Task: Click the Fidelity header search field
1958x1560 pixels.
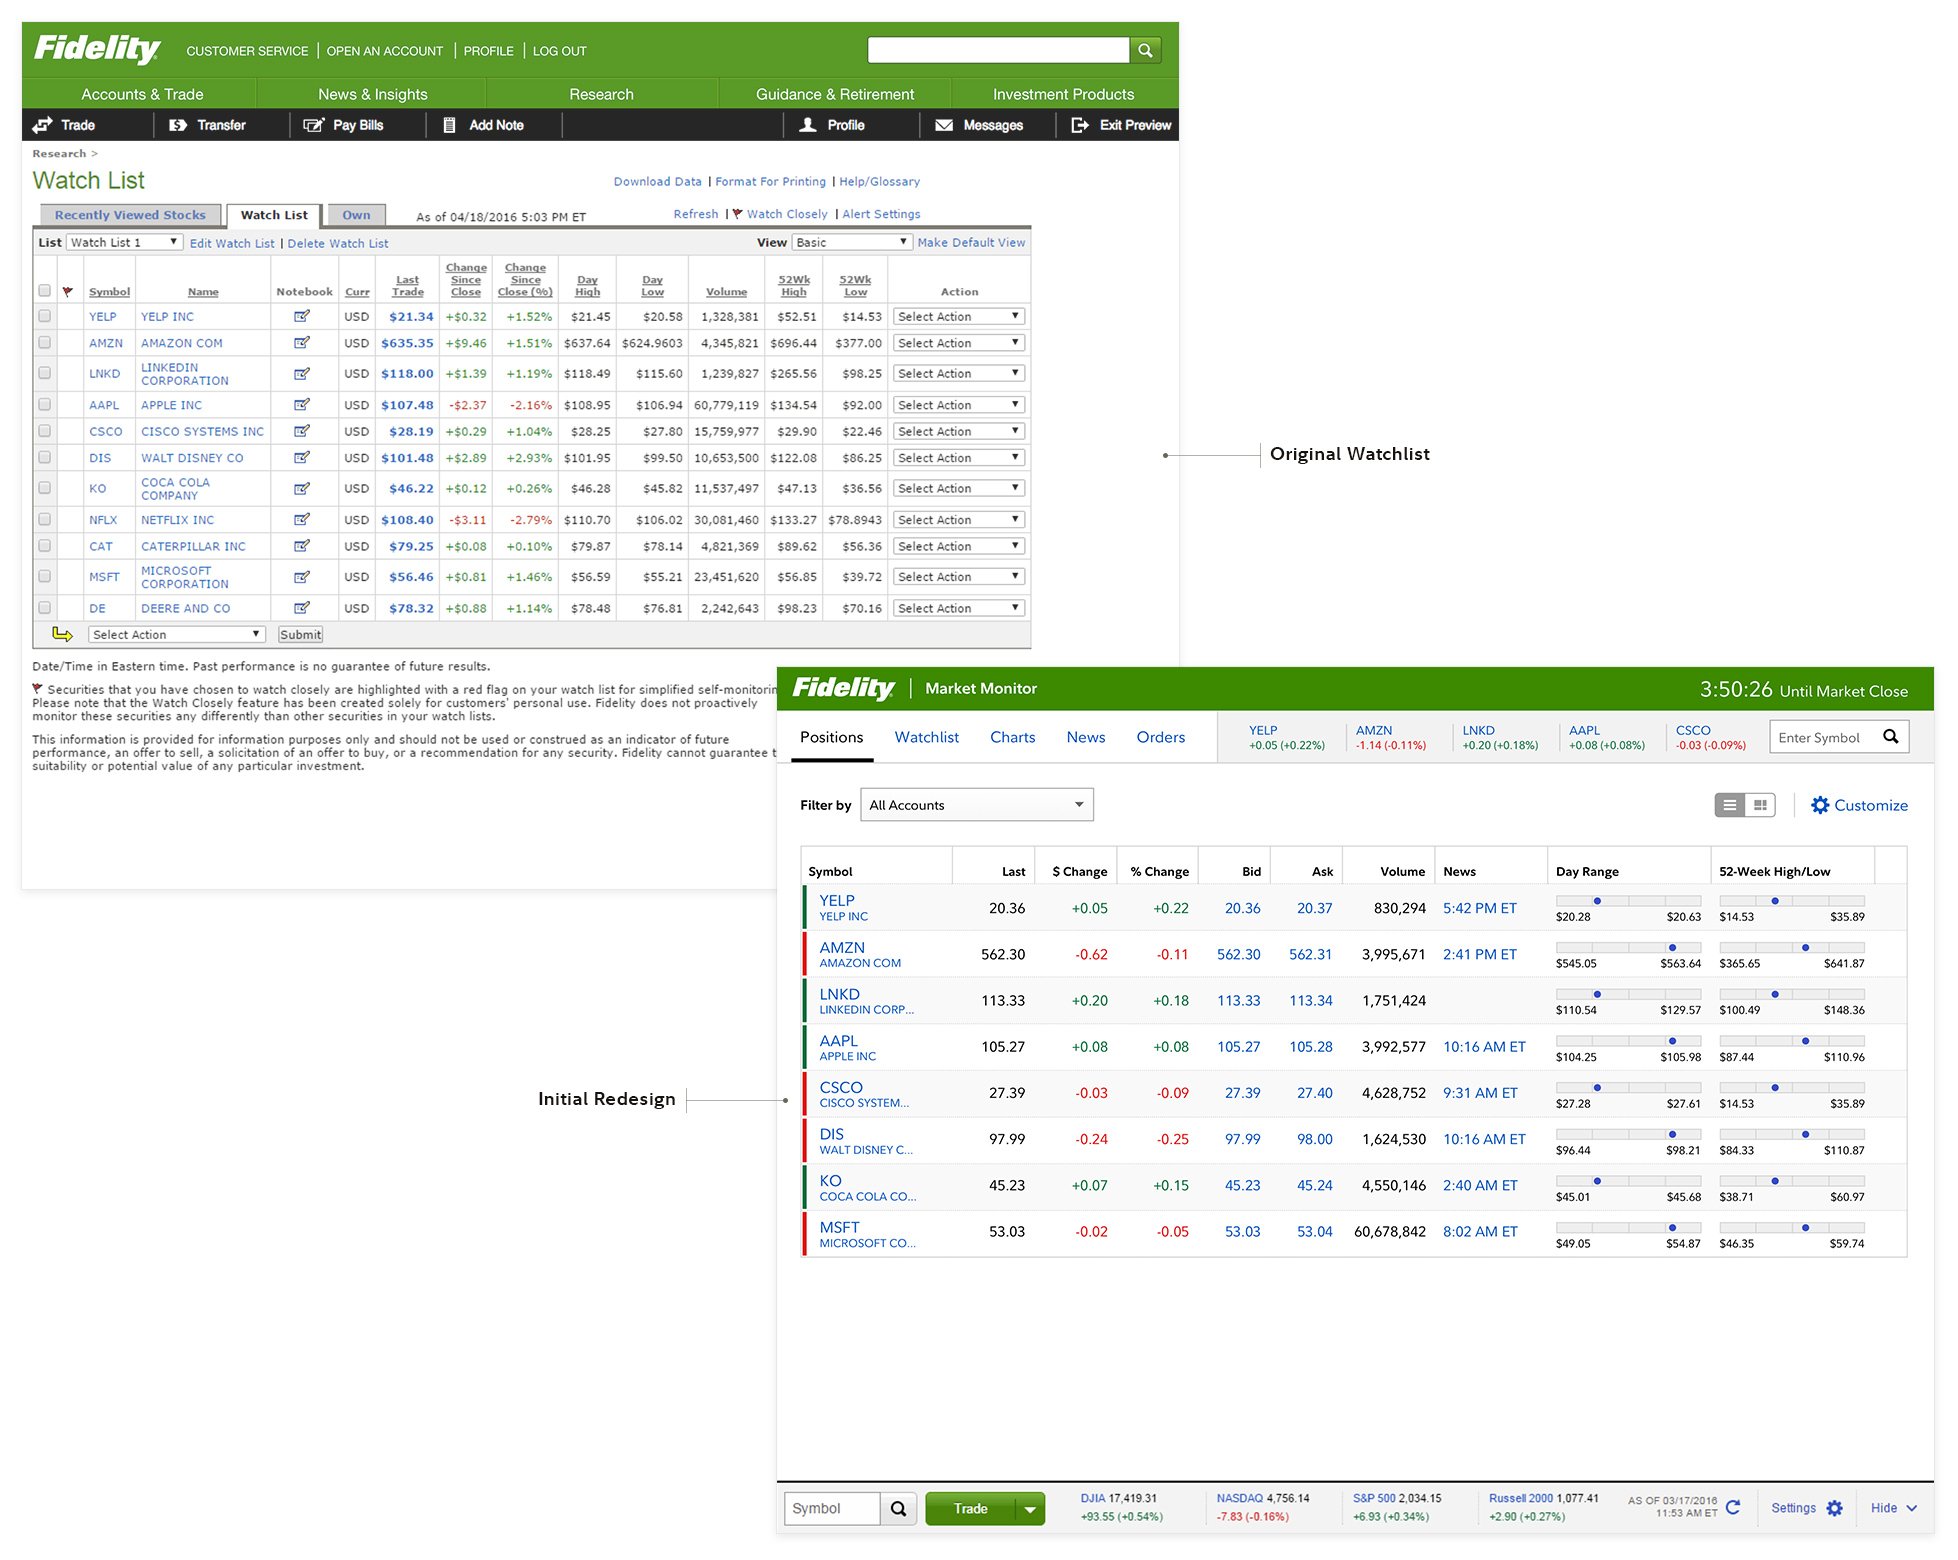Action: pyautogui.click(x=998, y=50)
